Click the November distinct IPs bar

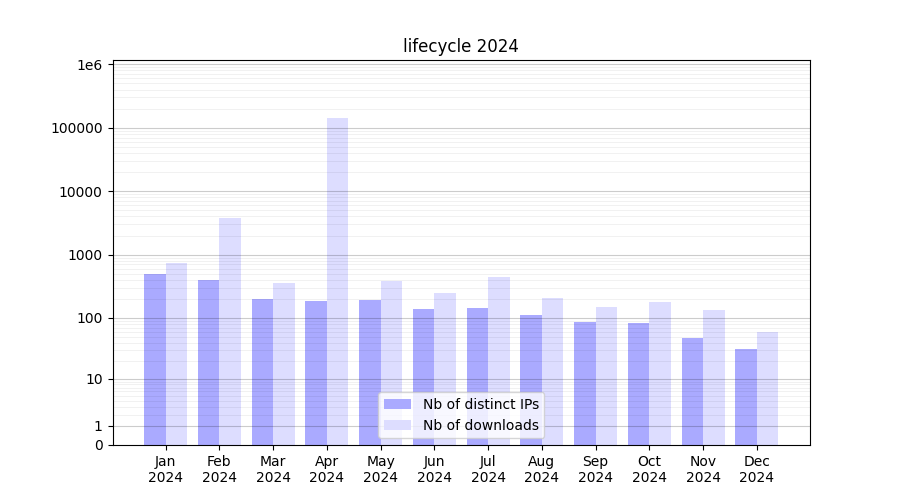coord(692,391)
